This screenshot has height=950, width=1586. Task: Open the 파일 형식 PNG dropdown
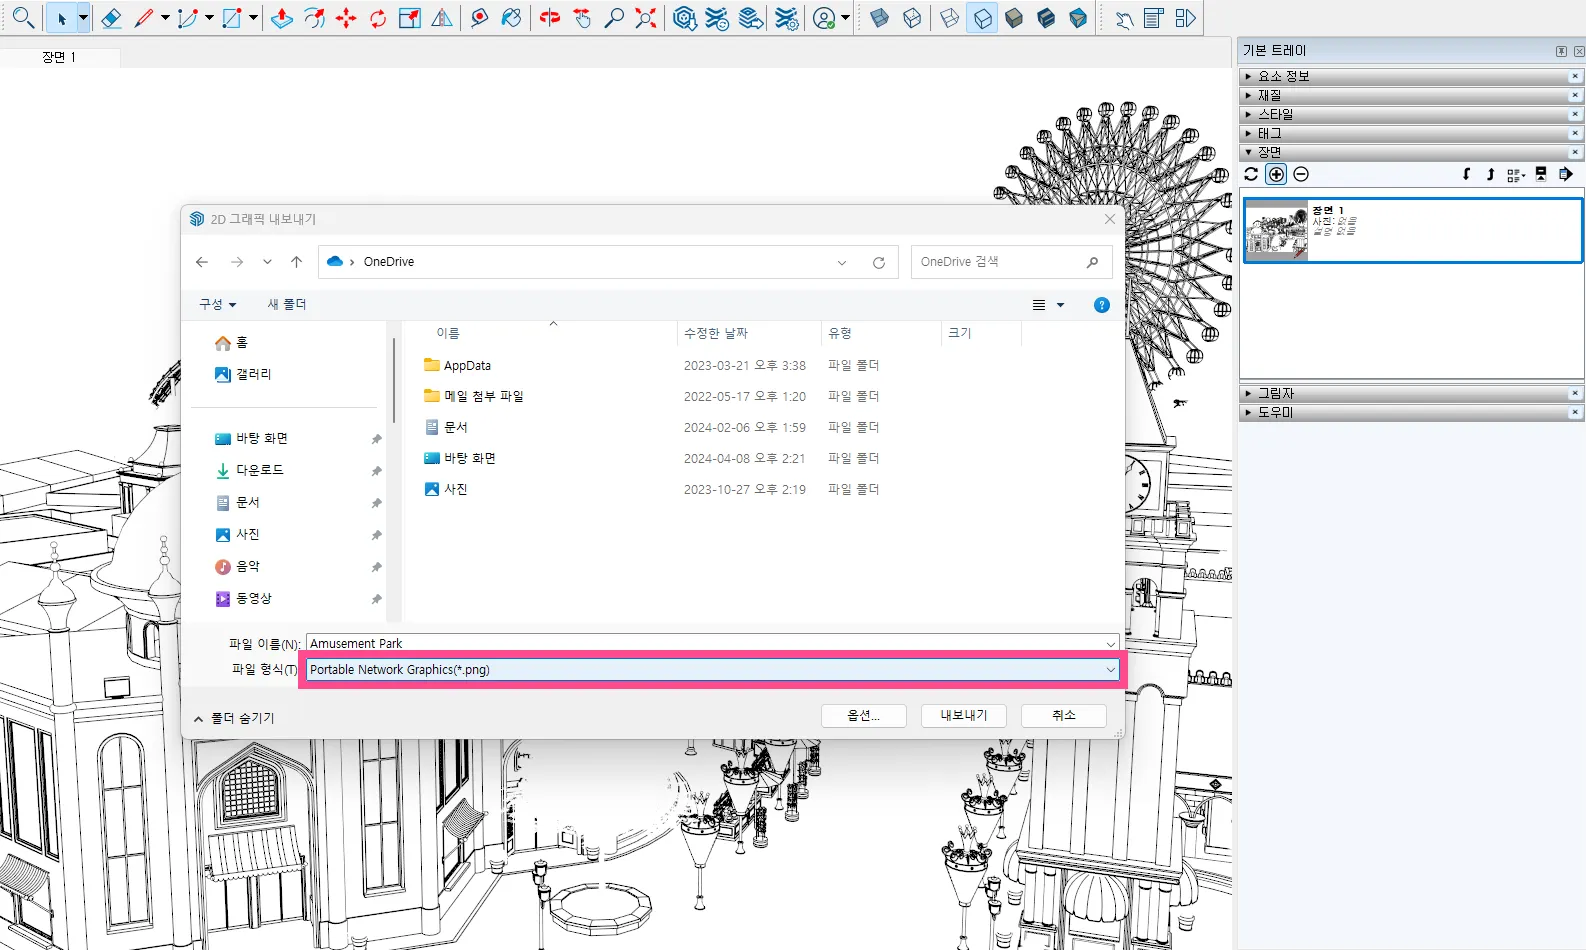(711, 670)
